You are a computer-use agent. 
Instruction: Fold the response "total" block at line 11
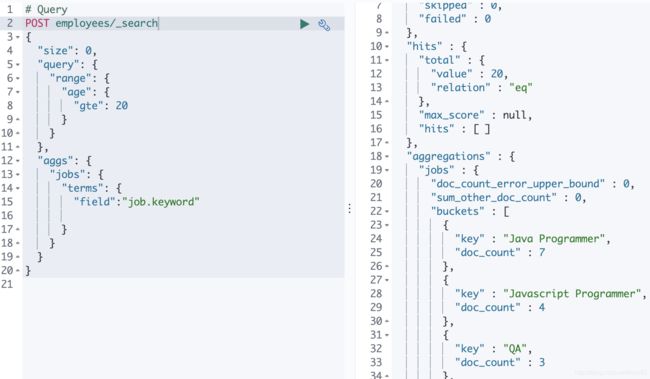[387, 60]
